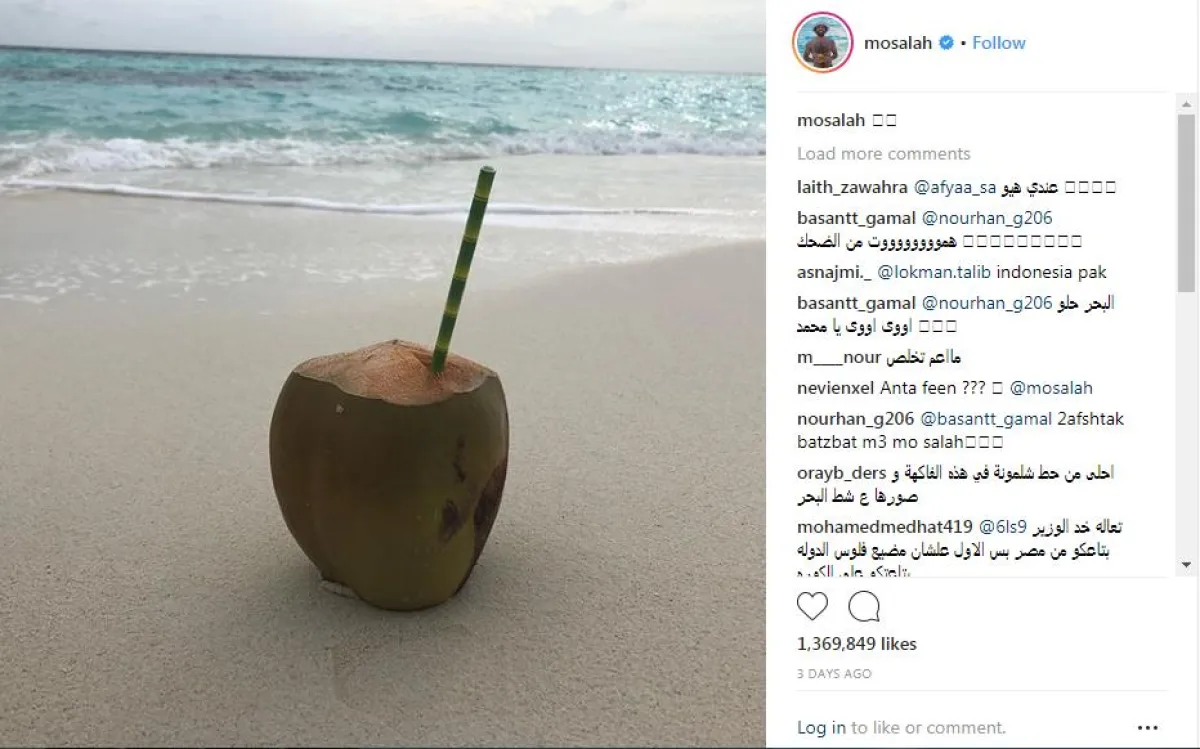Open the @afyaa_sa mention

(956, 187)
